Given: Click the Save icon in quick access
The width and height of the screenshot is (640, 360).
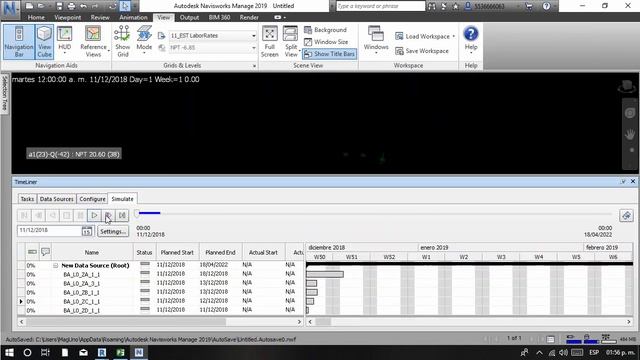Looking at the screenshot, I should [x=59, y=6].
